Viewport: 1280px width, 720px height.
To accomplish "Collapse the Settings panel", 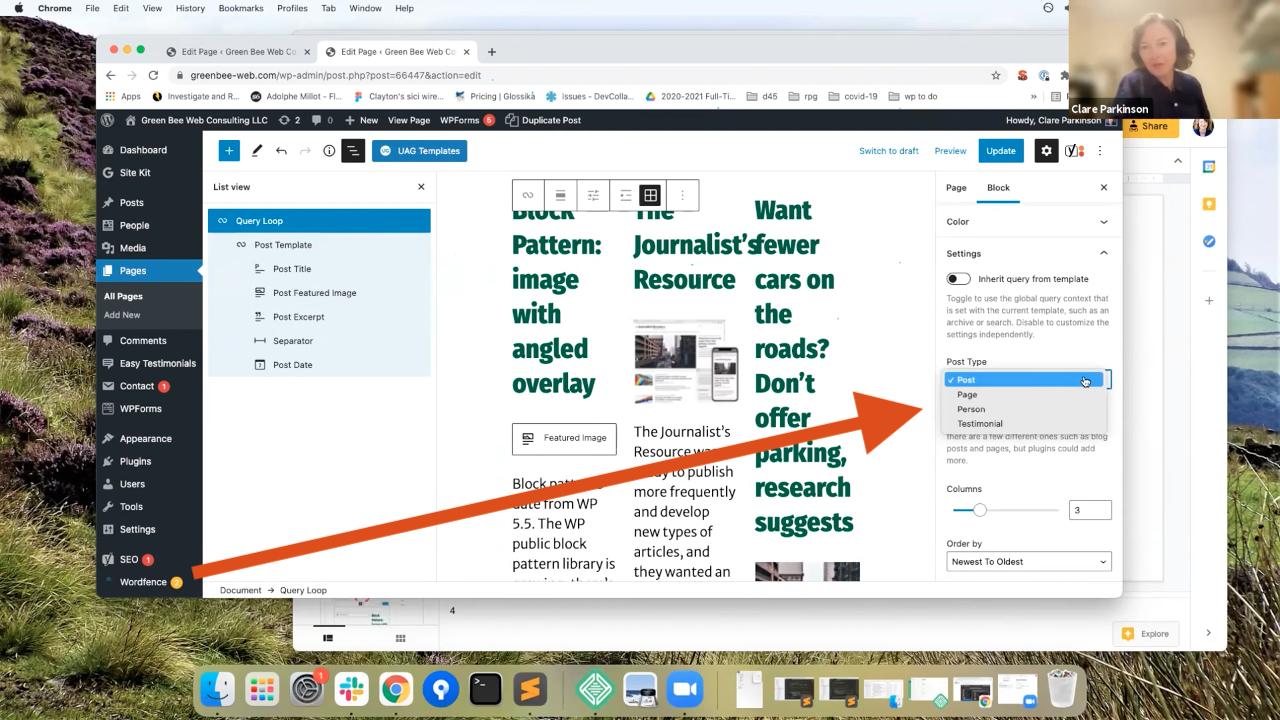I will [x=1028, y=253].
